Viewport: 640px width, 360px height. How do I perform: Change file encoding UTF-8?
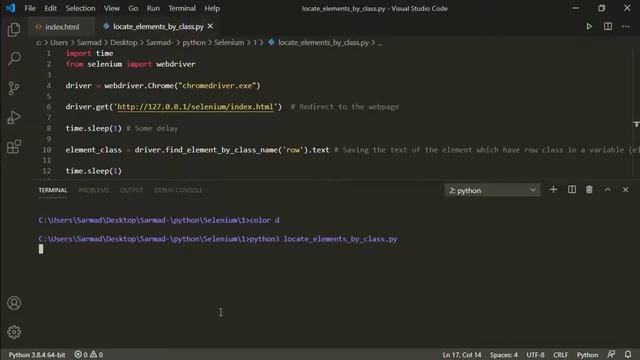pyautogui.click(x=535, y=355)
